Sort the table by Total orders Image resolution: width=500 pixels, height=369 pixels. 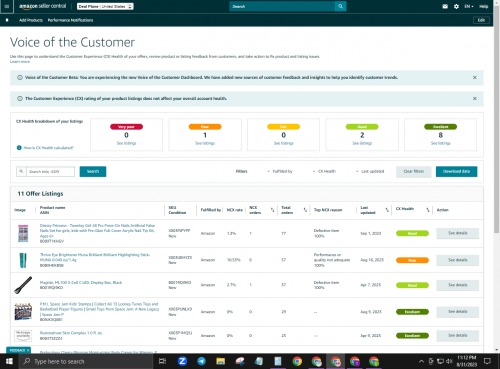pyautogui.click(x=305, y=210)
